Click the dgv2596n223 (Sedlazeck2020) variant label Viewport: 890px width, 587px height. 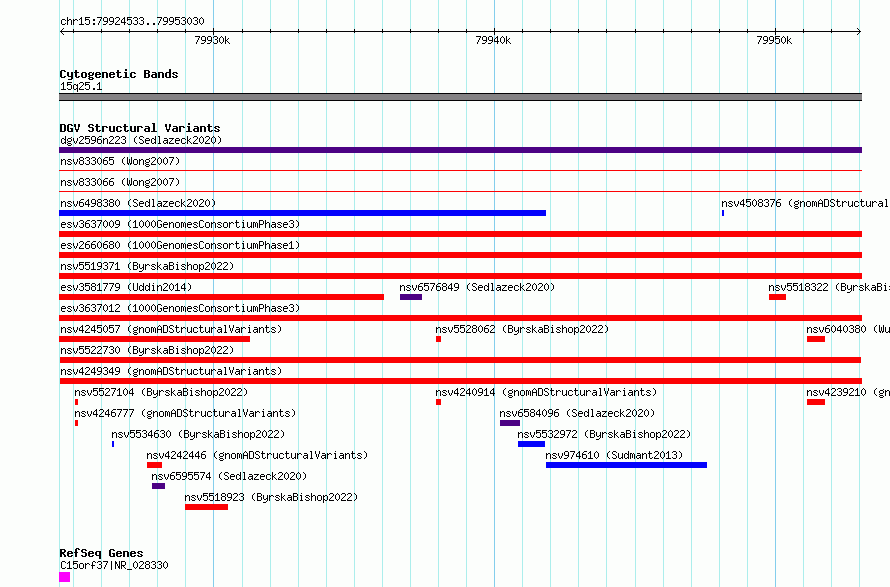[141, 140]
